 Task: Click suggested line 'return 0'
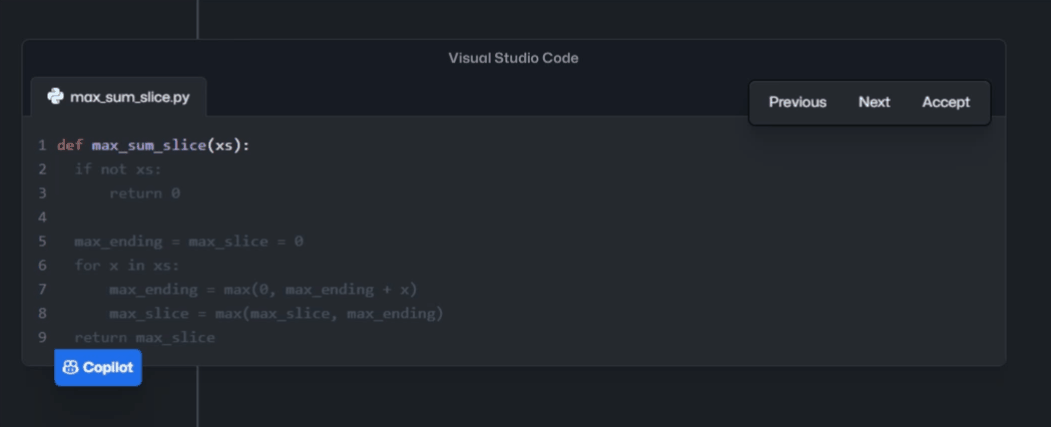tap(145, 194)
